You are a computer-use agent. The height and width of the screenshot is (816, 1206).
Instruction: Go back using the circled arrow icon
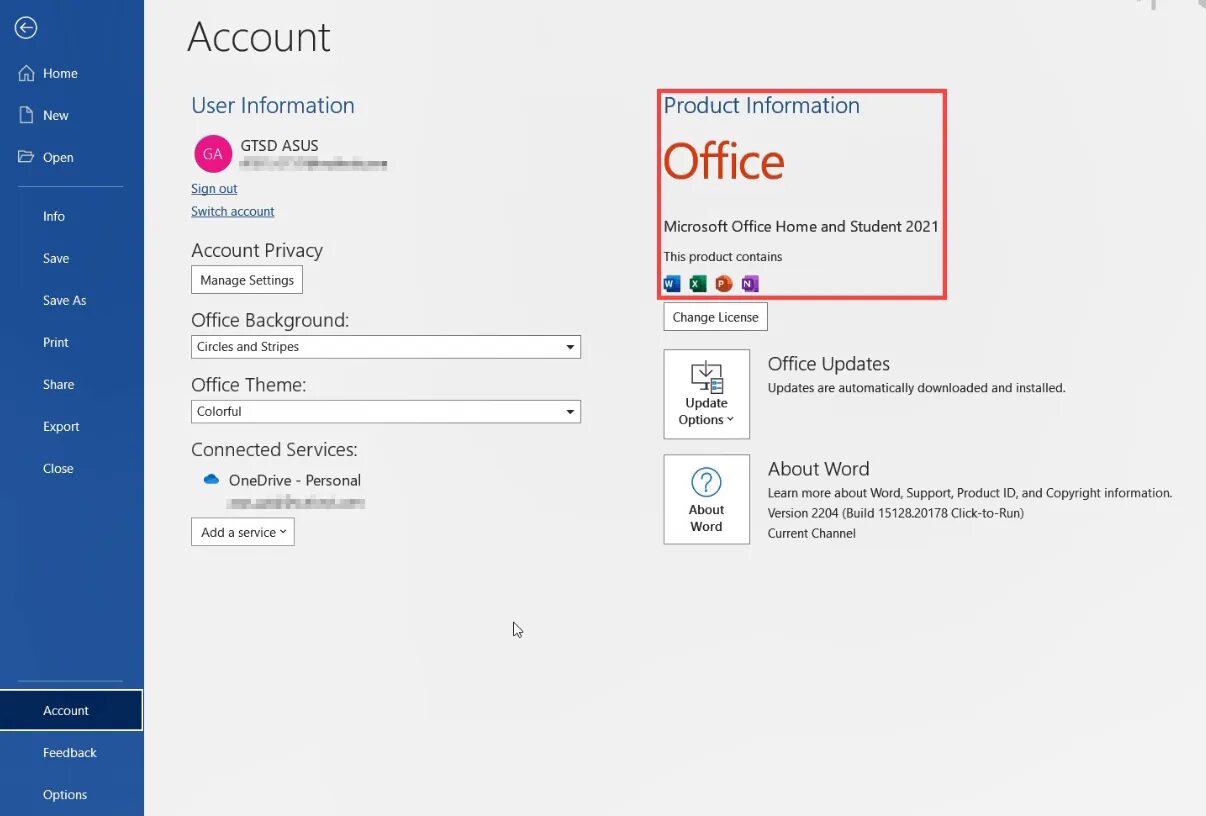[26, 28]
